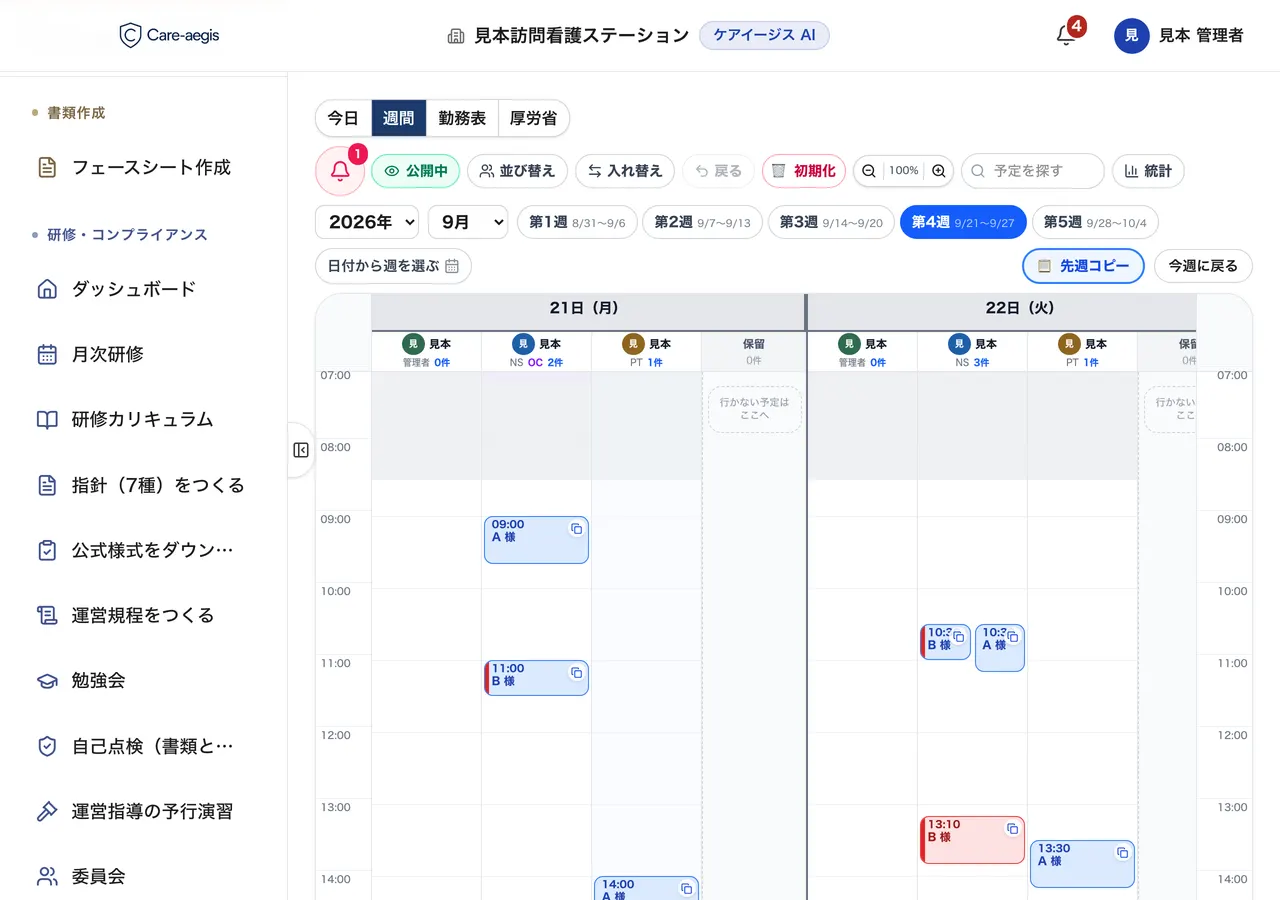Switch to the 勤務表 tab
The width and height of the screenshot is (1280, 900).
[x=462, y=118]
